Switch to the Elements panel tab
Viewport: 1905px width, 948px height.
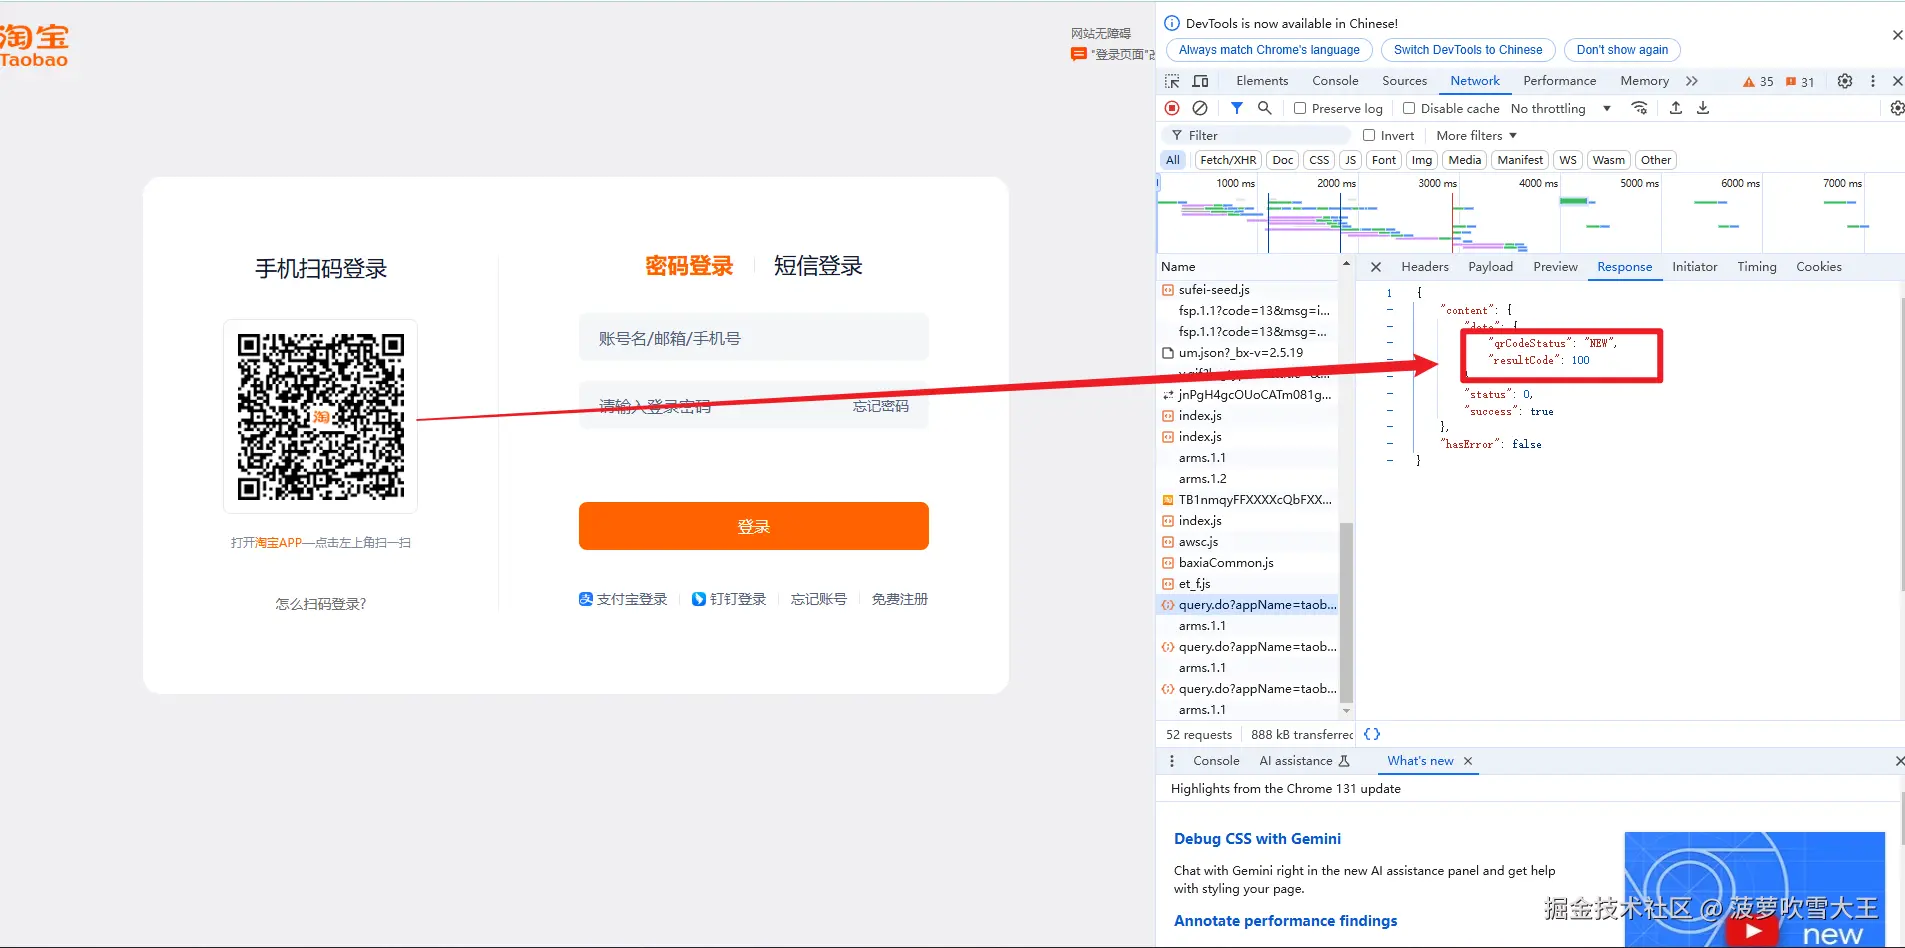tap(1262, 81)
